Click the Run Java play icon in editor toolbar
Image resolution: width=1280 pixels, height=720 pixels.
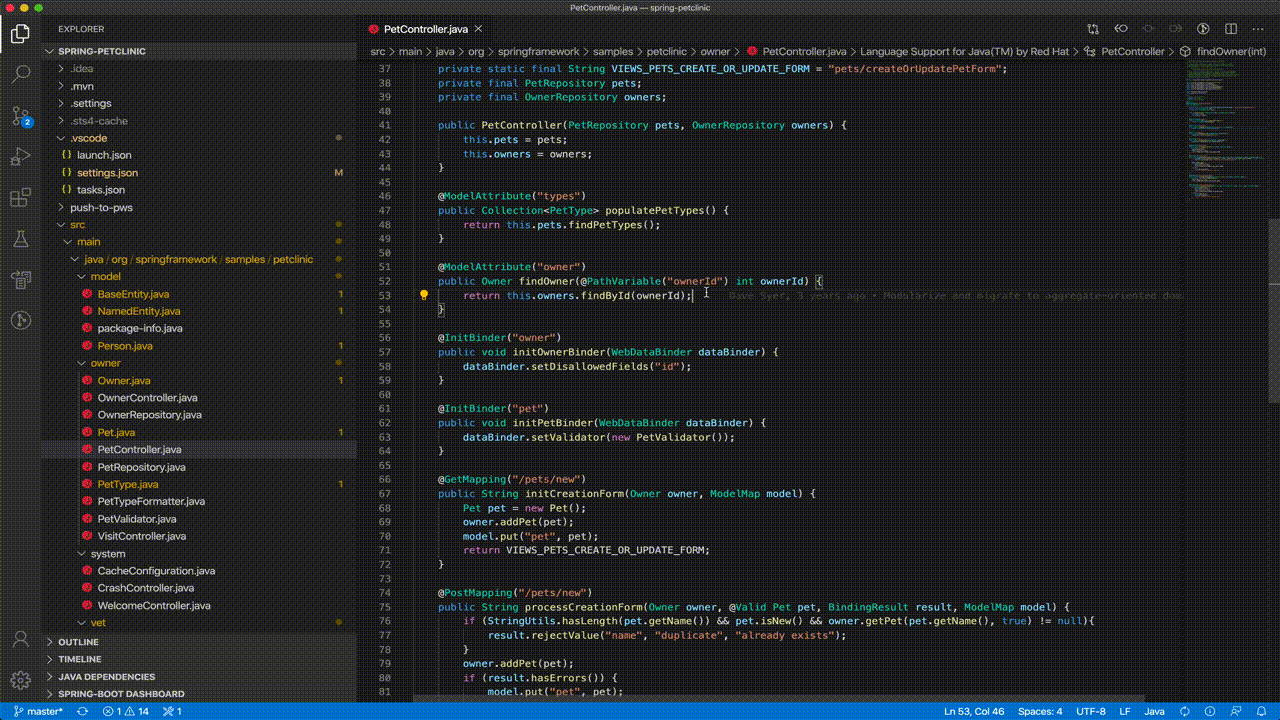(1205, 29)
